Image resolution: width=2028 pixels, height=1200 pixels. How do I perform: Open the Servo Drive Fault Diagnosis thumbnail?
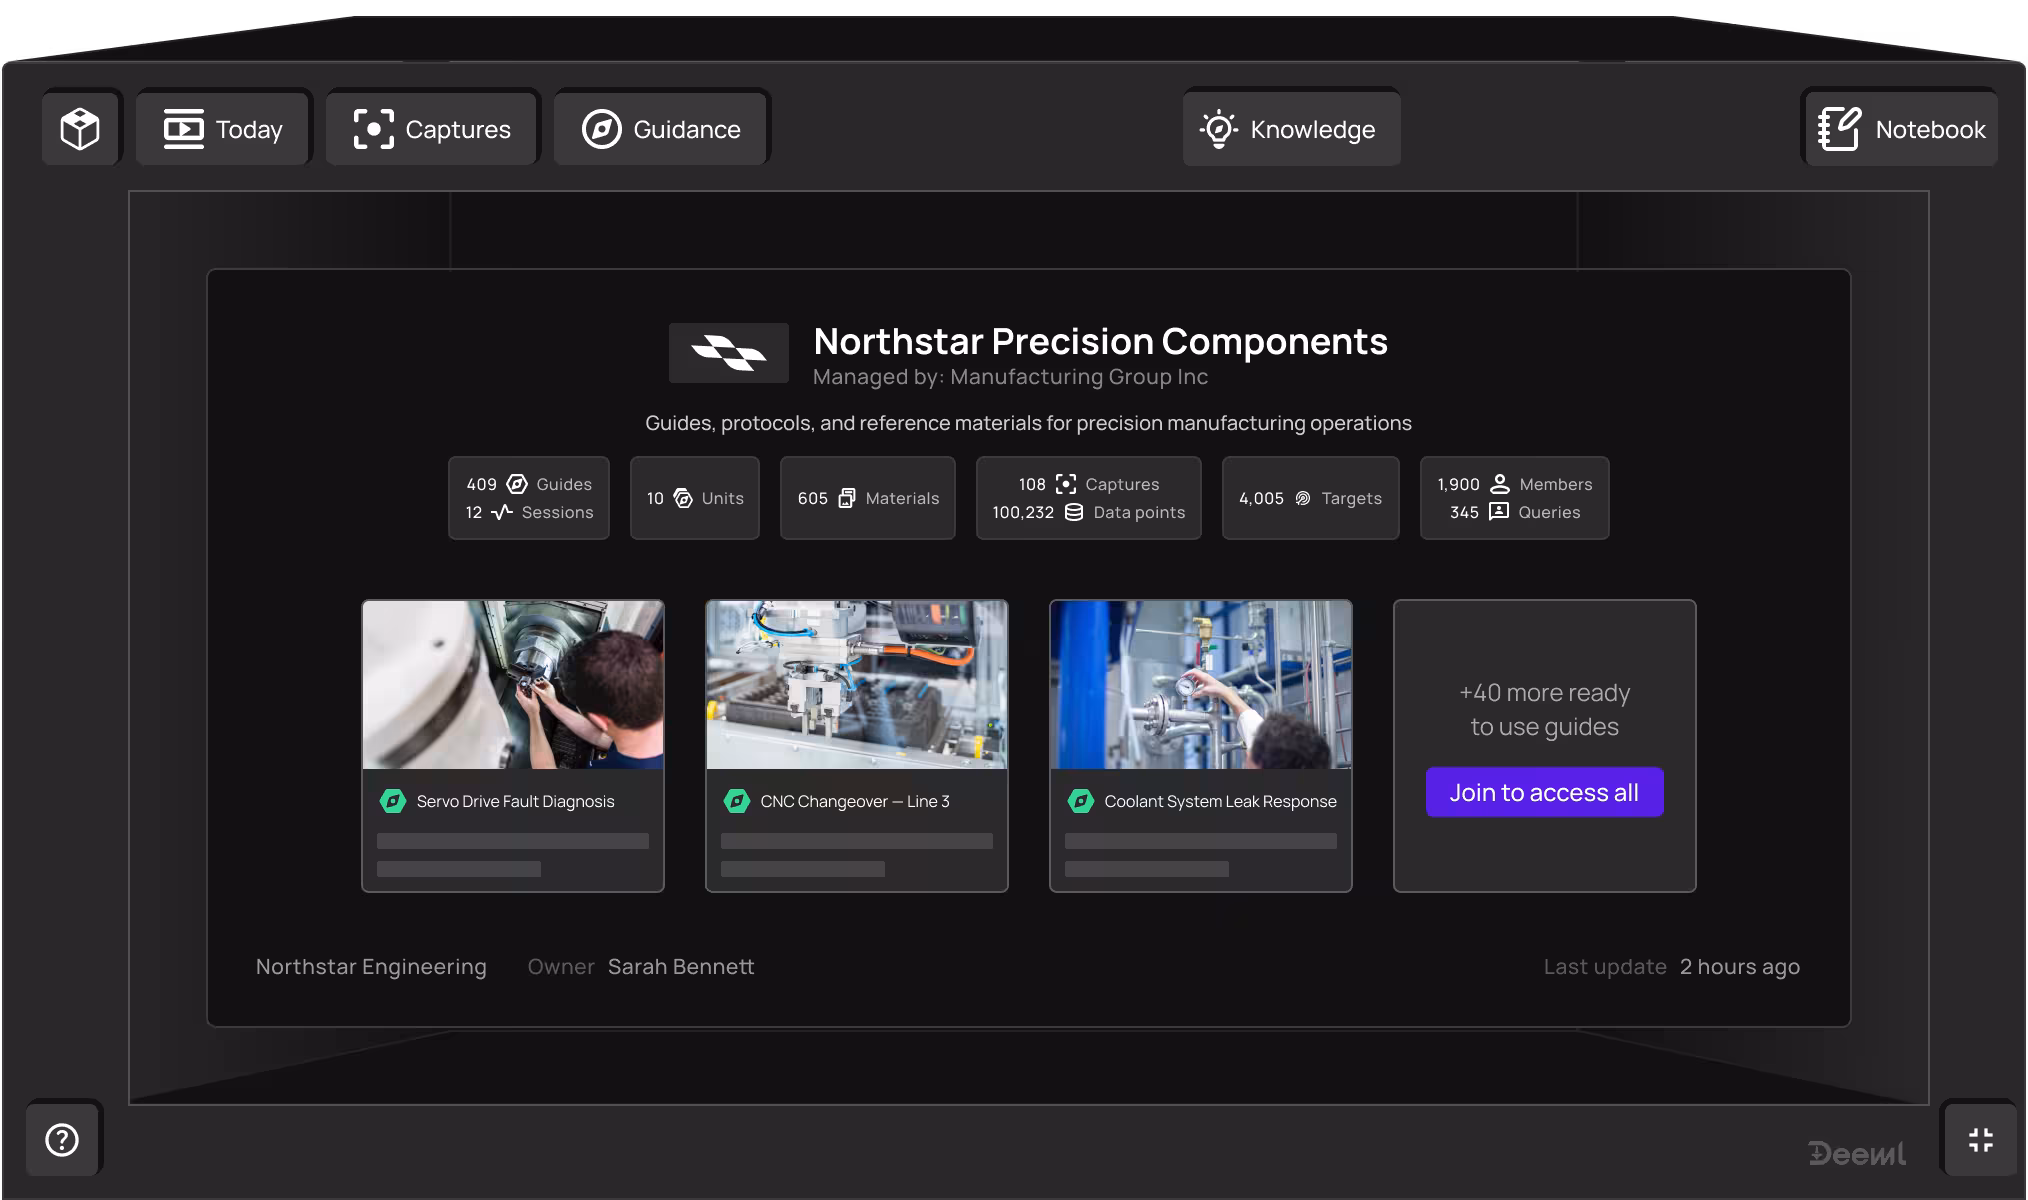click(513, 685)
